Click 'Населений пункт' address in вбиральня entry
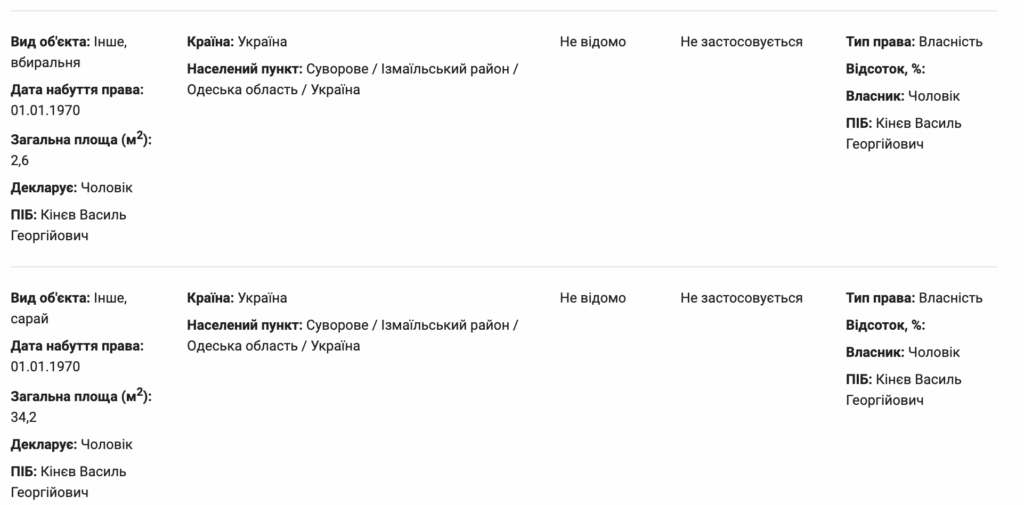 coord(352,79)
